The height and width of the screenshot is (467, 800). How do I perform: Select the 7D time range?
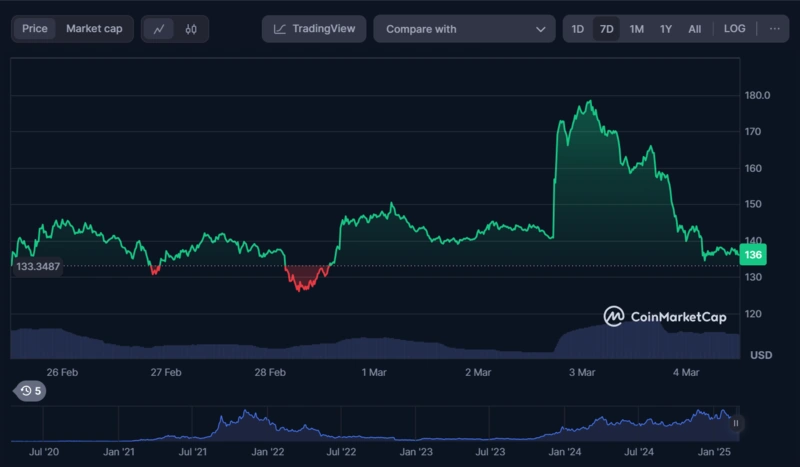pos(607,29)
